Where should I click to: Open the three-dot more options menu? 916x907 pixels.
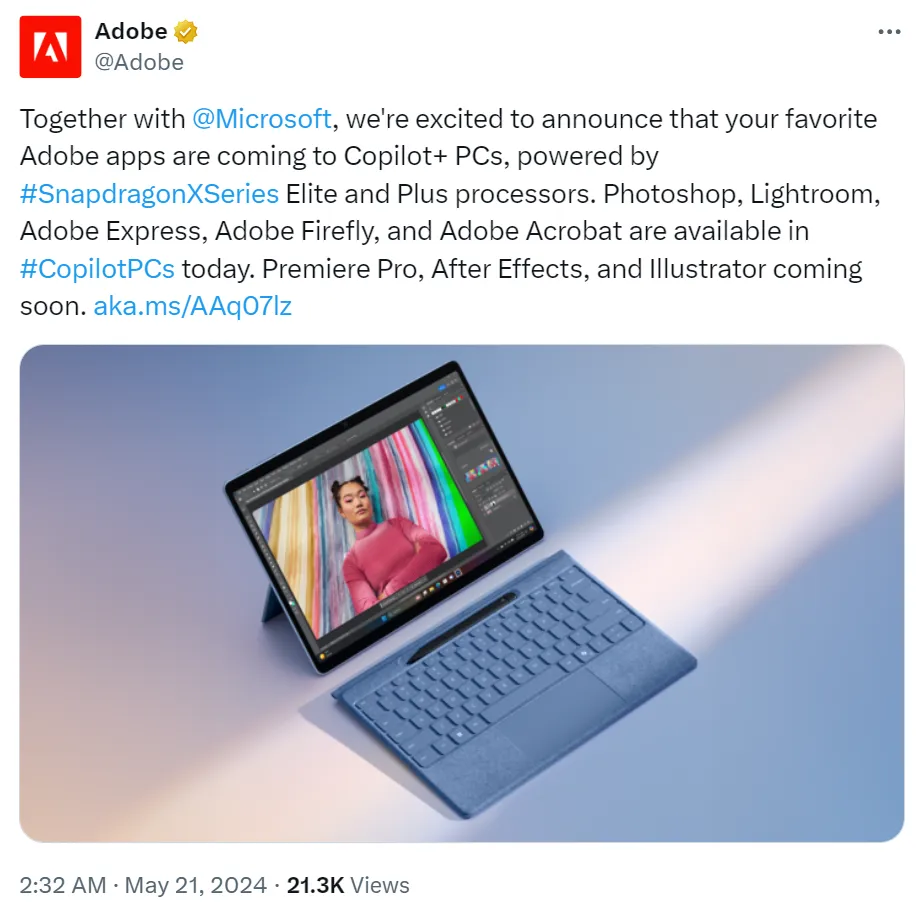pyautogui.click(x=889, y=32)
